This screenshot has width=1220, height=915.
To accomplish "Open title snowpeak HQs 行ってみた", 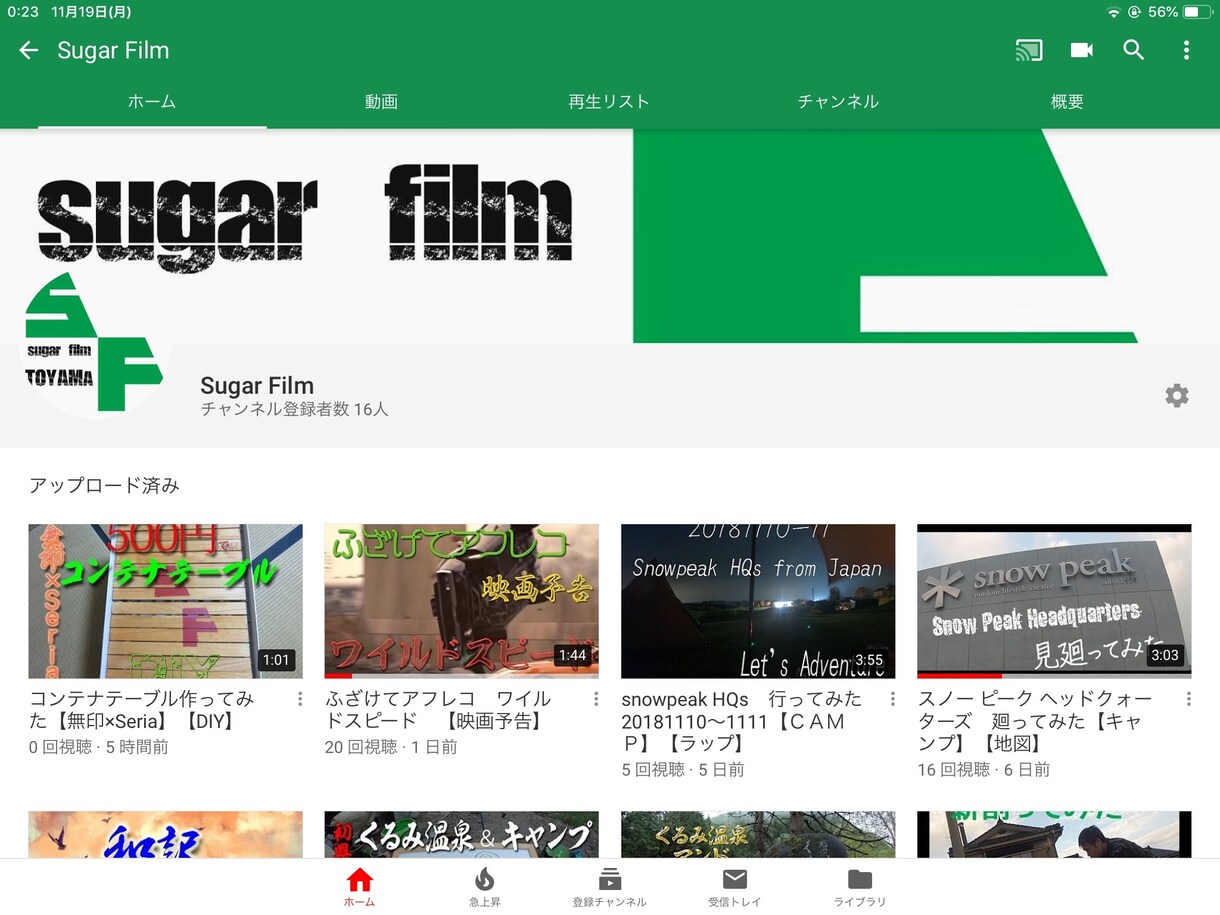I will 741,720.
